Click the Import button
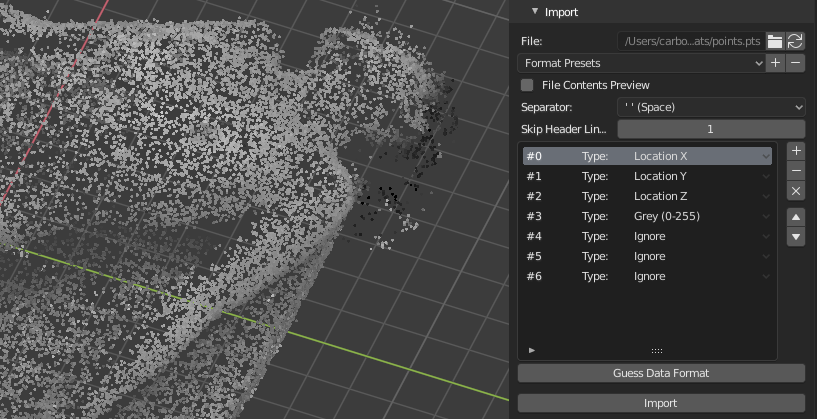 pyautogui.click(x=661, y=403)
